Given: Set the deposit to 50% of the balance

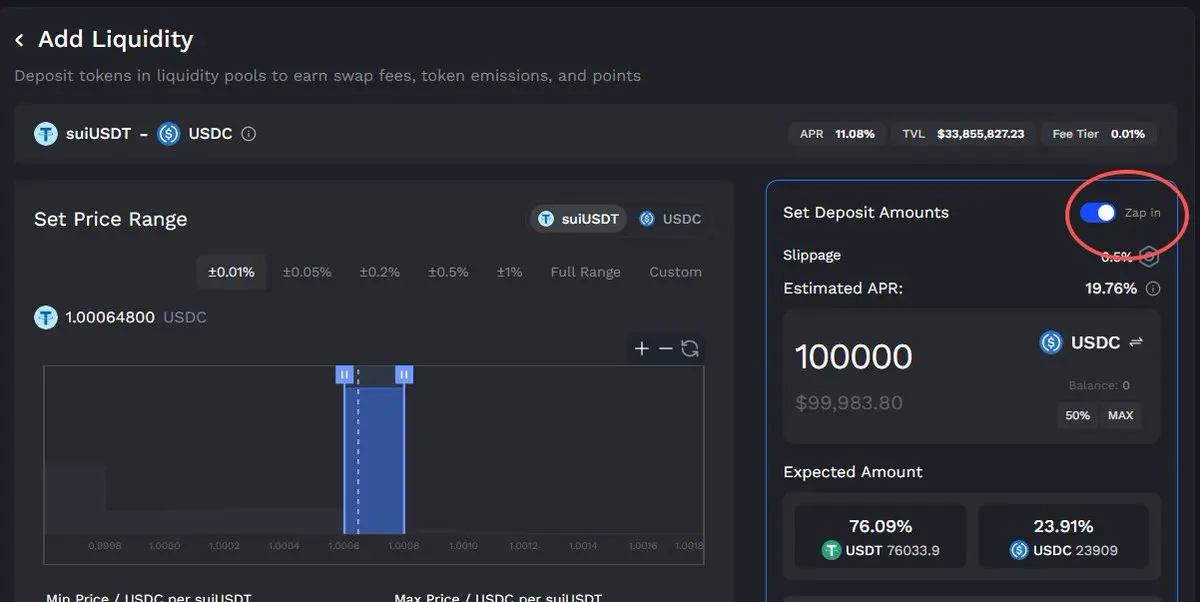Looking at the screenshot, I should (x=1077, y=415).
